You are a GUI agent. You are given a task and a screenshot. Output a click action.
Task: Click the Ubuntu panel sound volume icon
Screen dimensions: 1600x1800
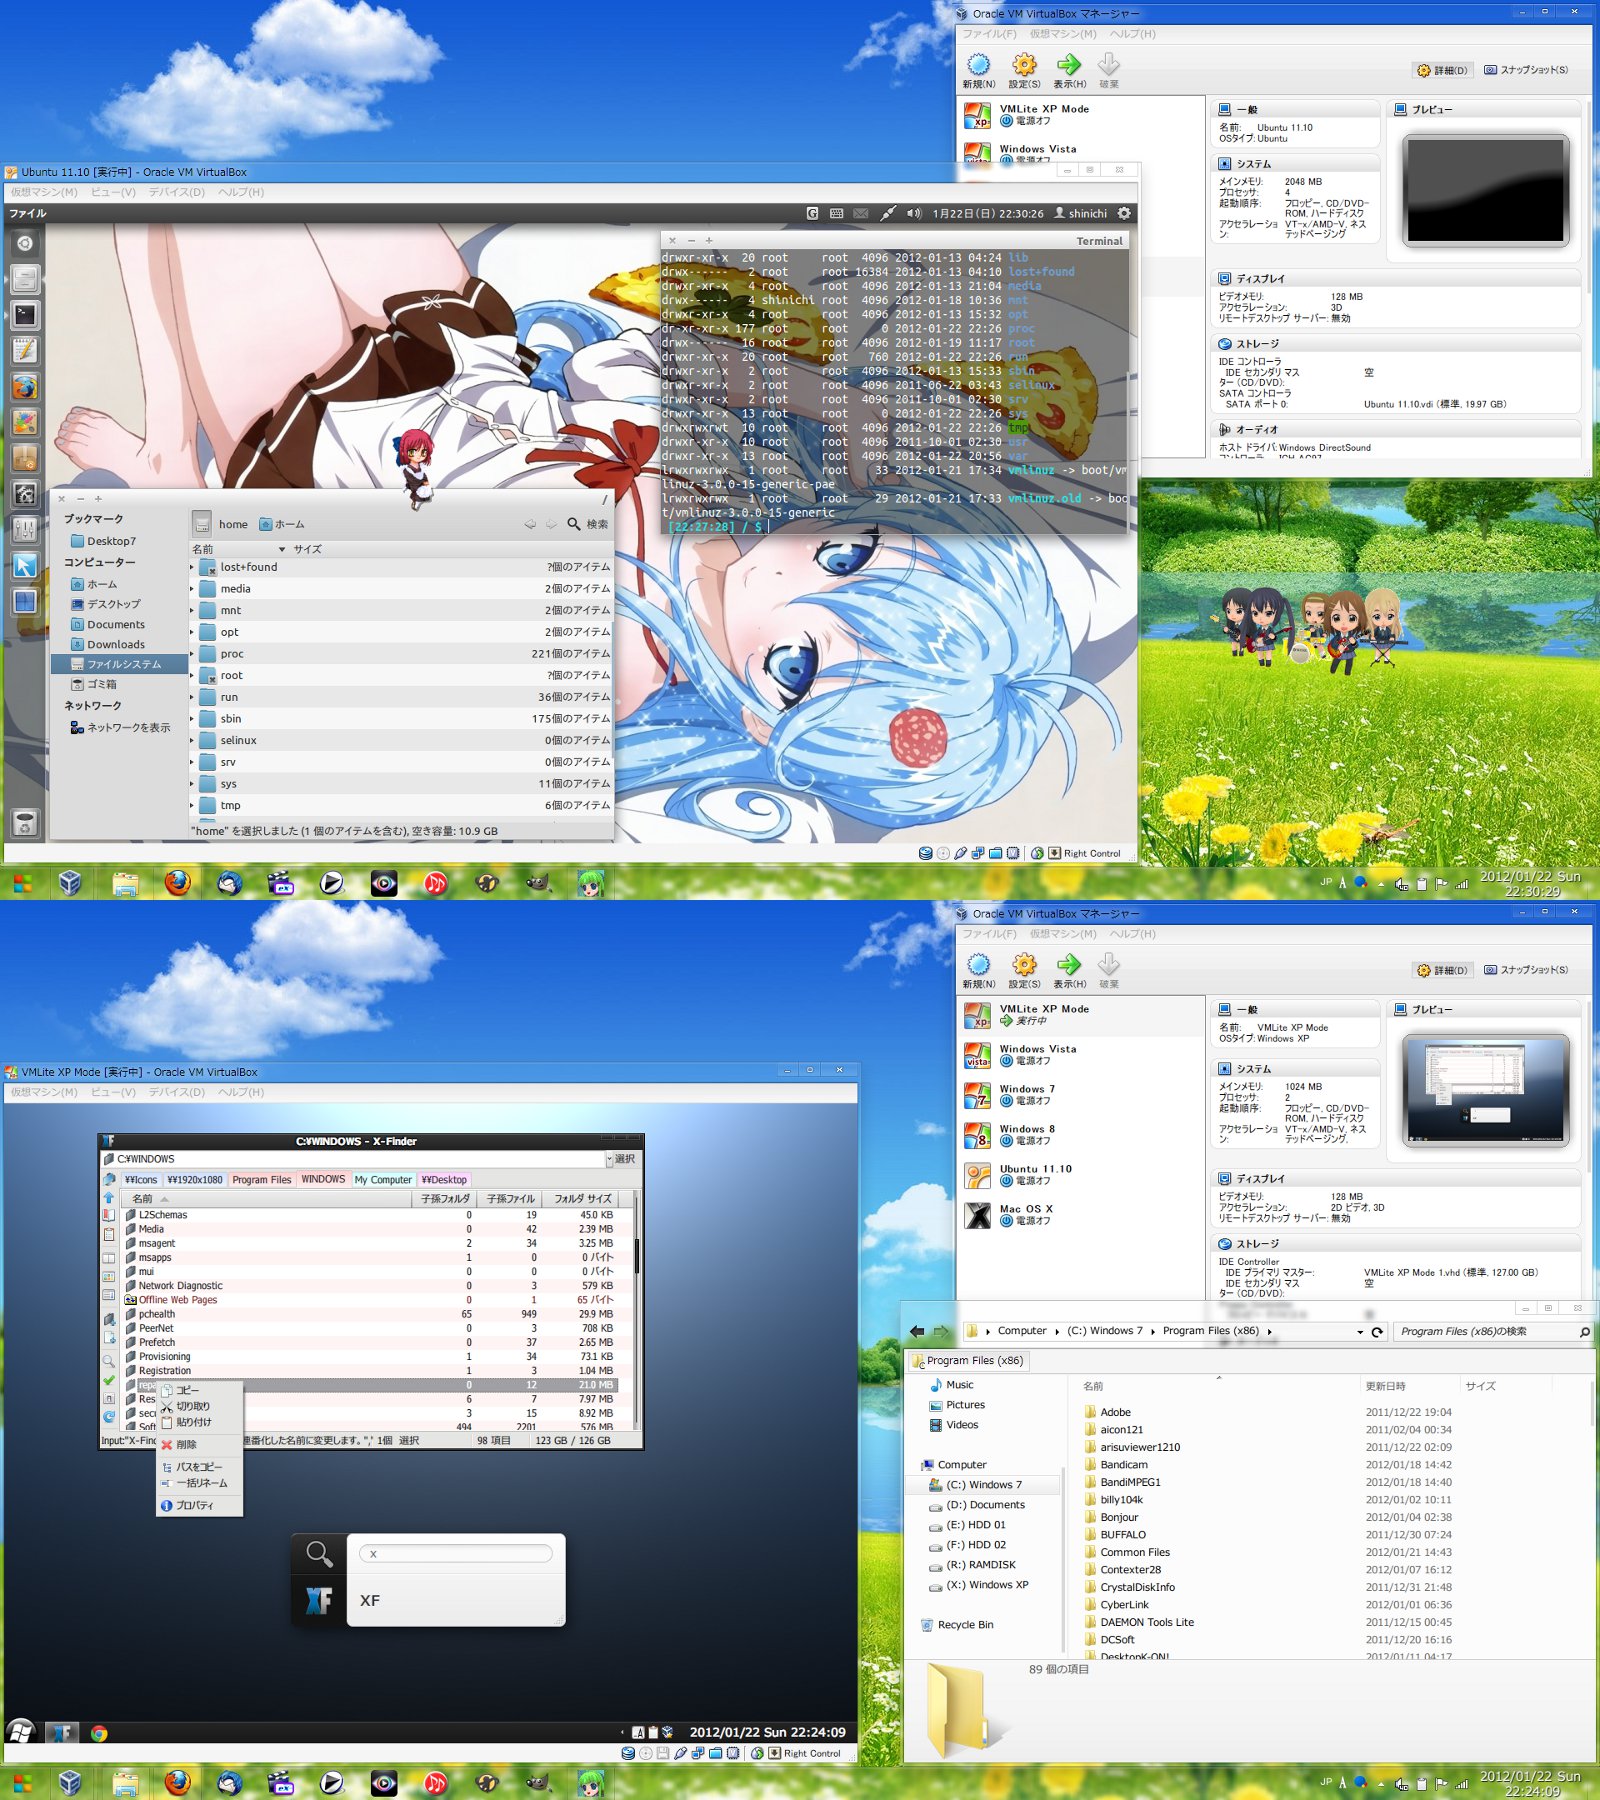[x=913, y=213]
